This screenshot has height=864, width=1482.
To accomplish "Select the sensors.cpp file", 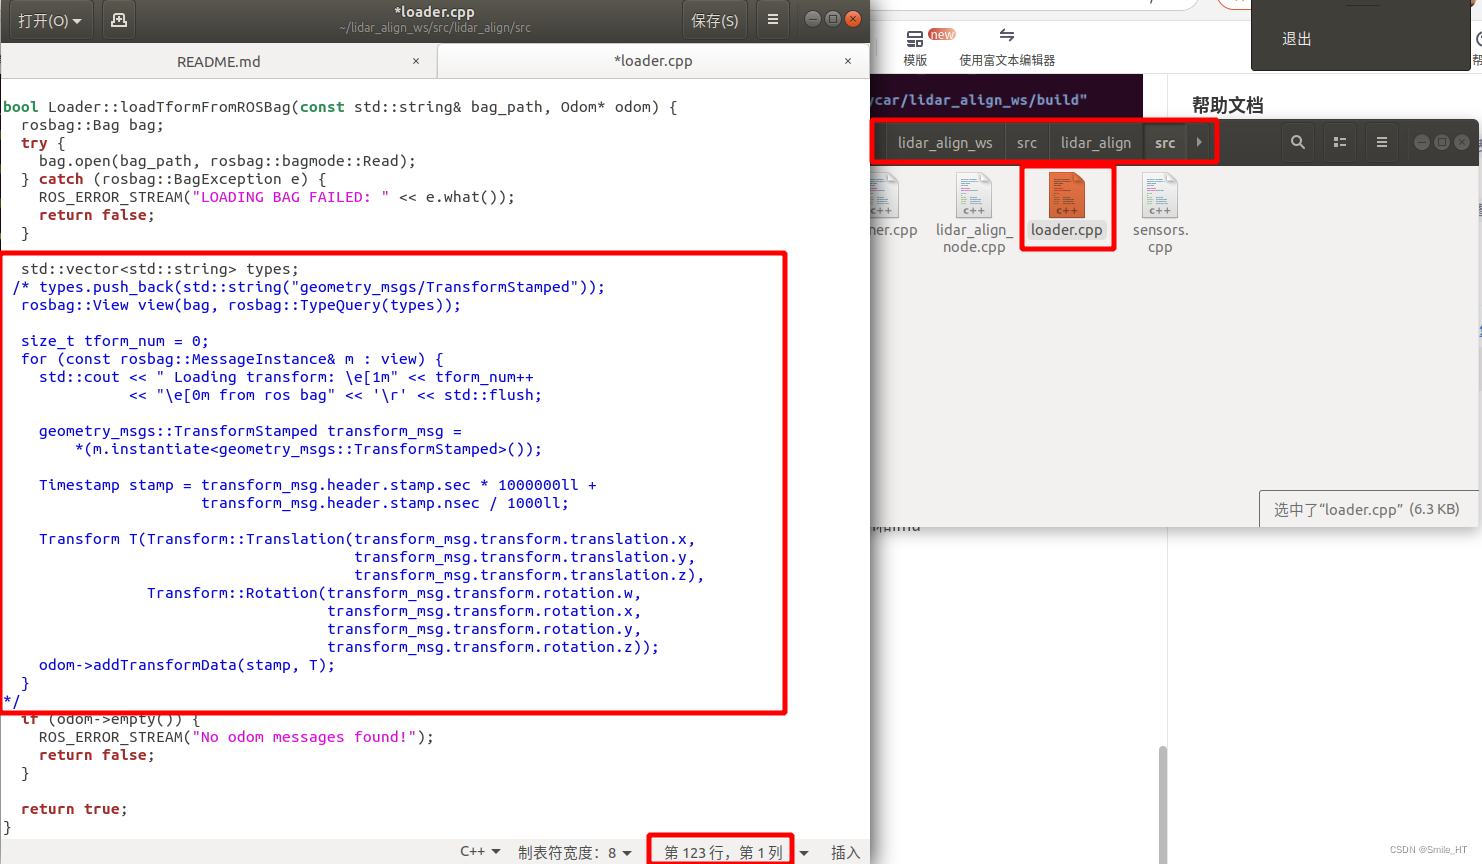I will pos(1160,213).
